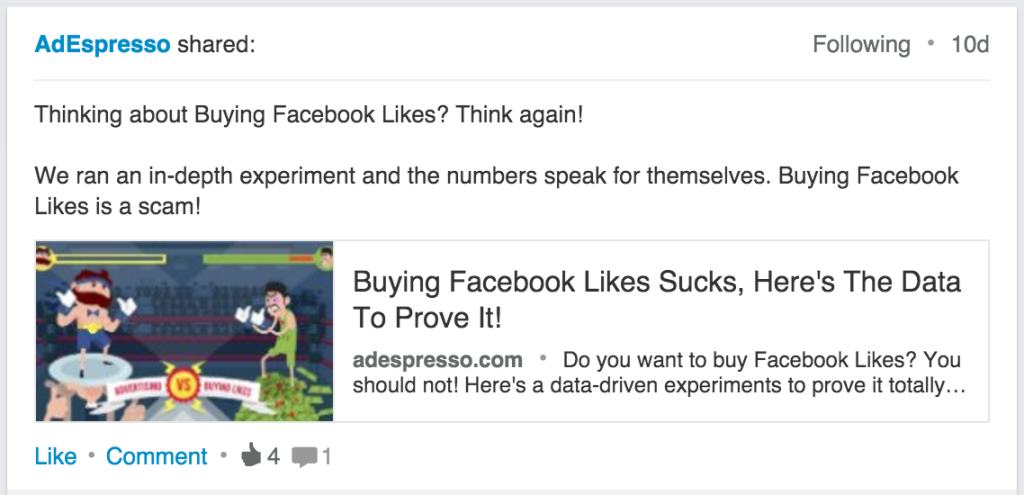Open the Buying Facebook Likes Sucks article title
This screenshot has width=1024, height=495.
coord(656,300)
